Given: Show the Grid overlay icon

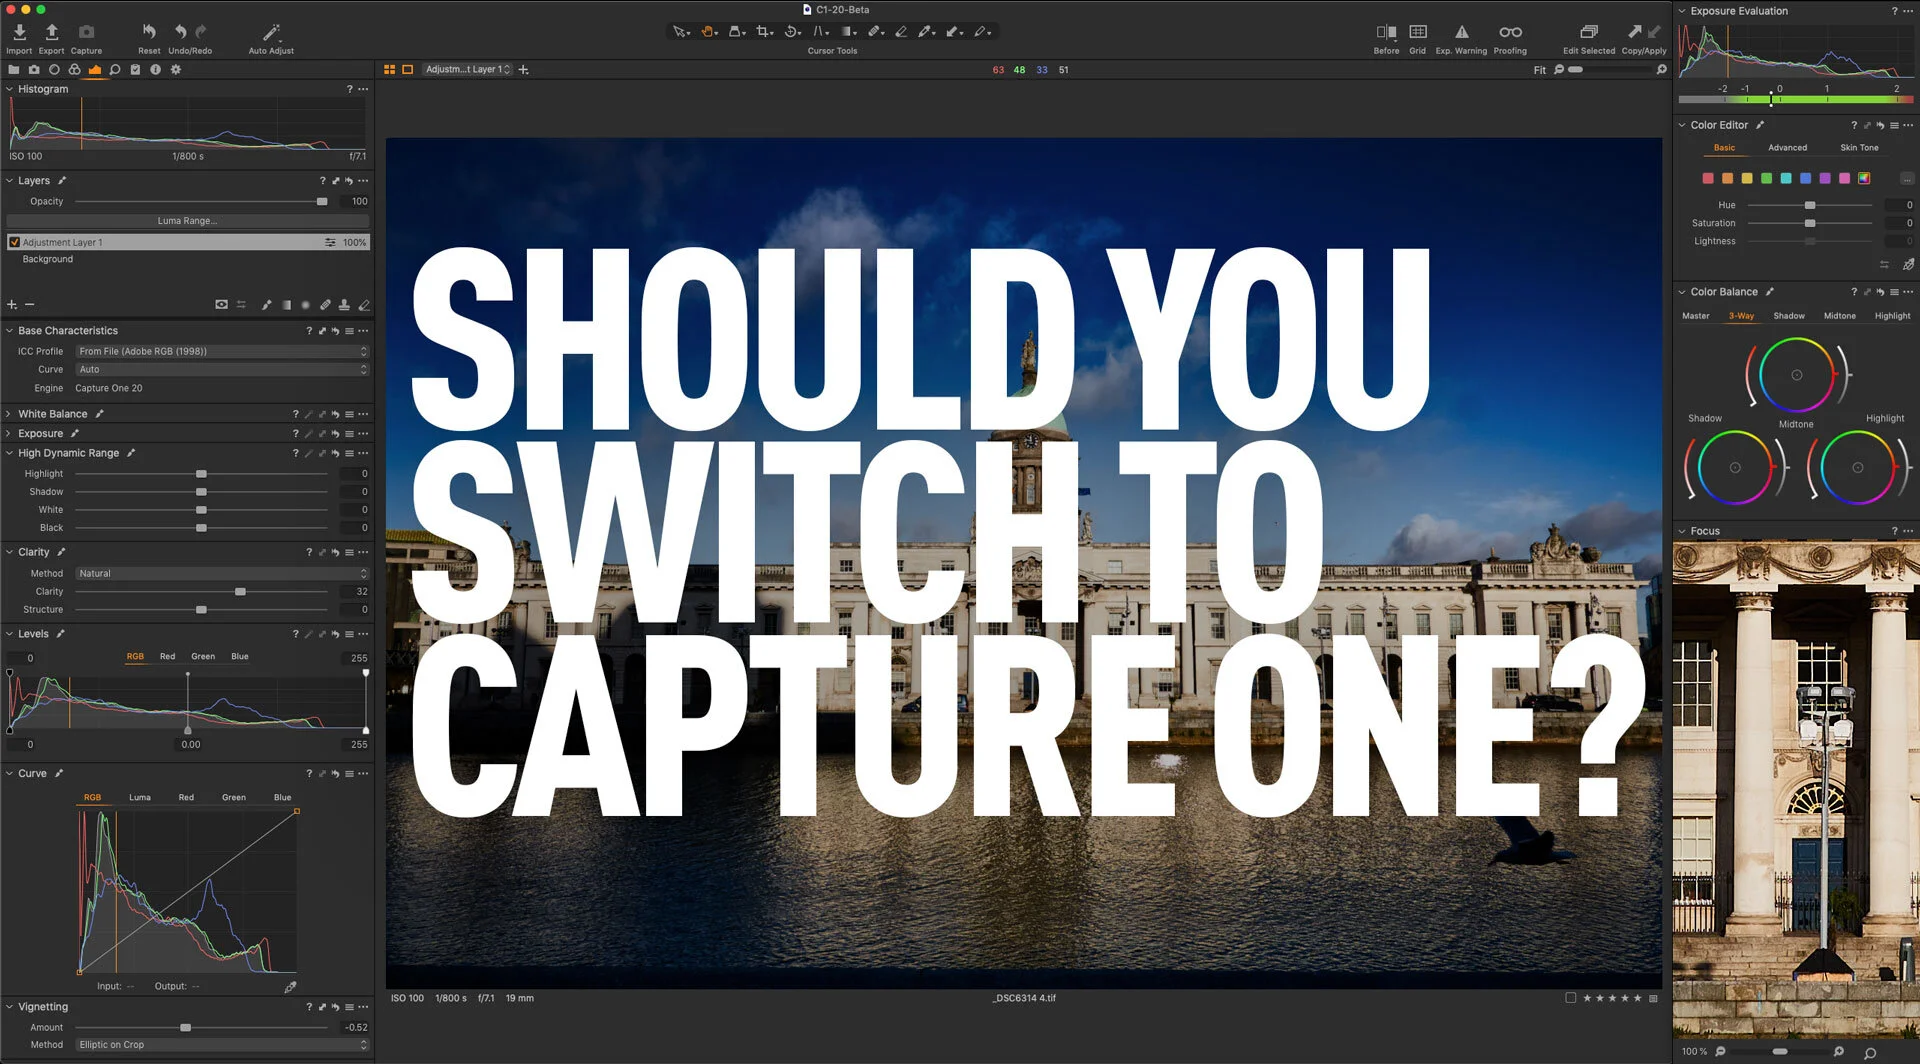Looking at the screenshot, I should (x=1418, y=33).
